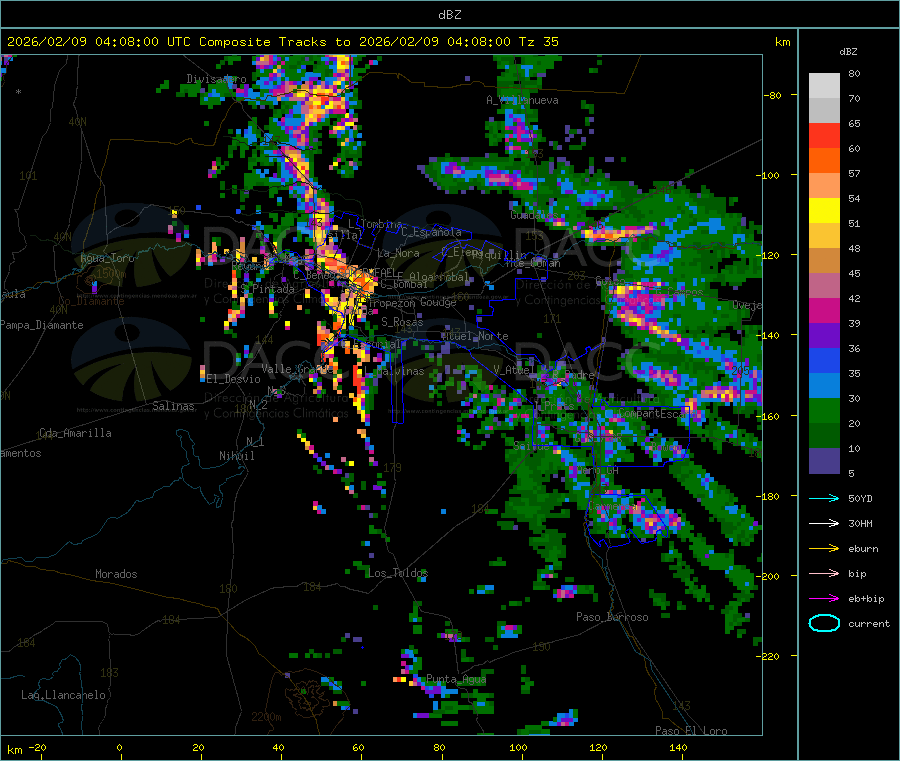Click the '150m' elevation label near Agua_Toro
This screenshot has height=761, width=900.
tap(111, 274)
